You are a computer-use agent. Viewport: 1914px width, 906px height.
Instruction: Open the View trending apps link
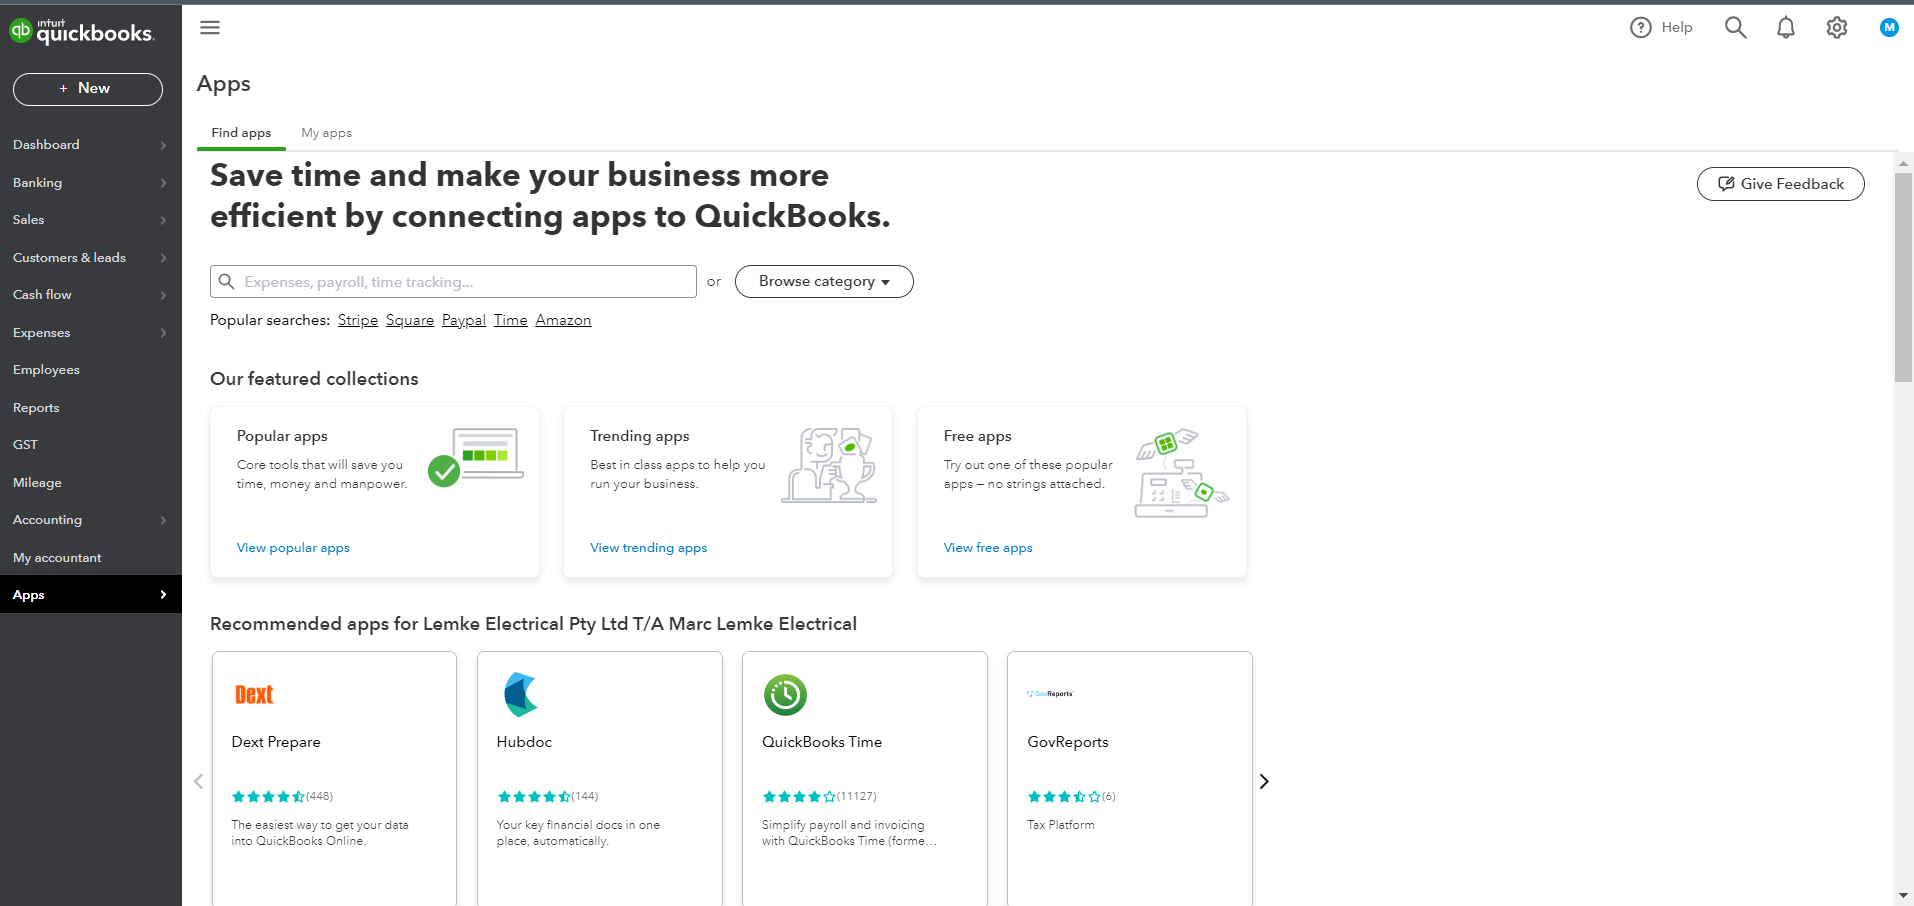[x=648, y=547]
